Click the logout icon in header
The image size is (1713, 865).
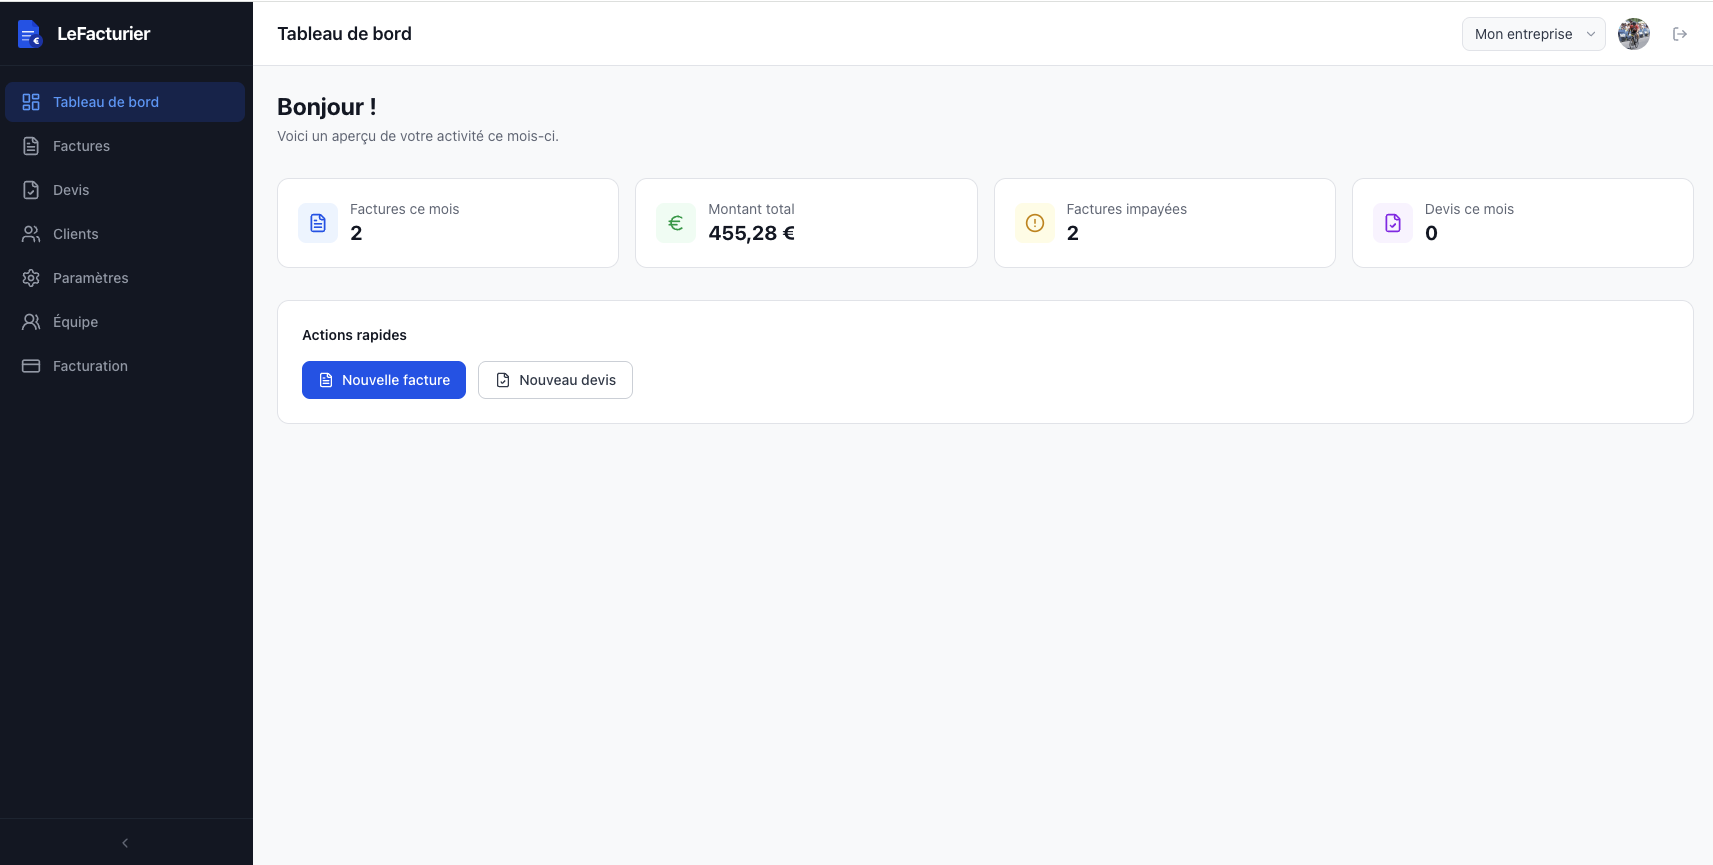pyautogui.click(x=1680, y=34)
